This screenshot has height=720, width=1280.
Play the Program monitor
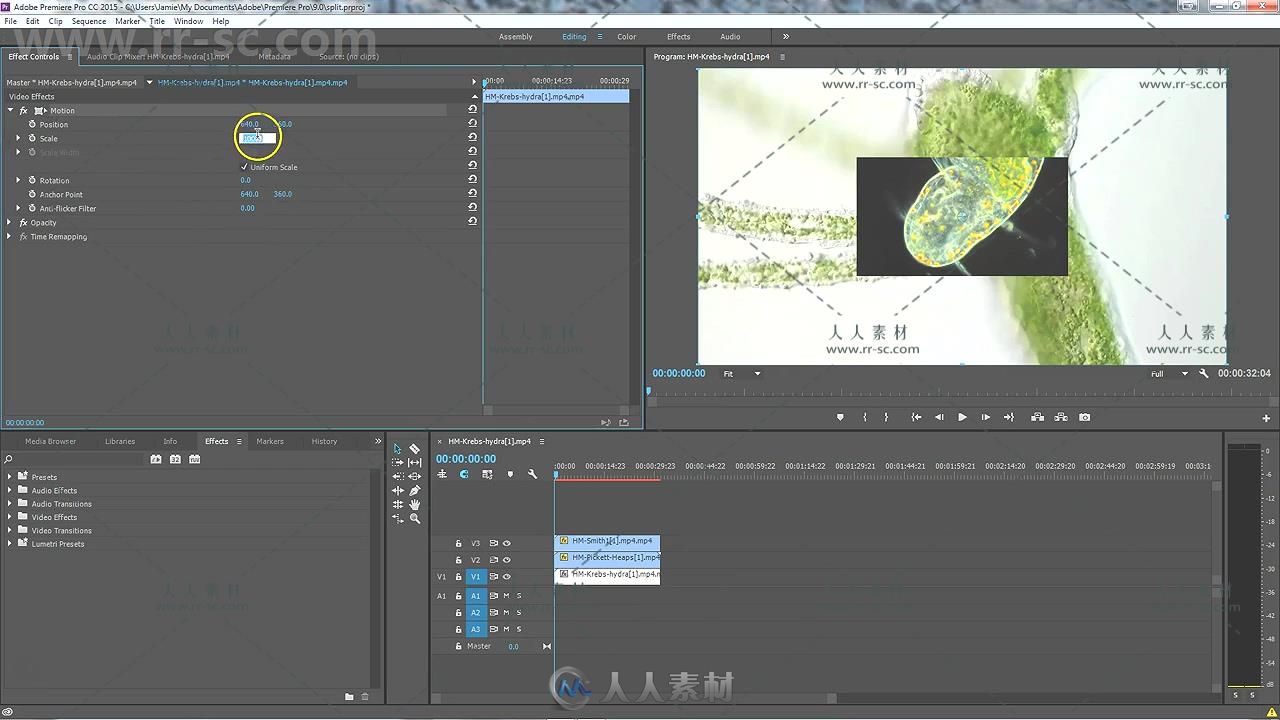(x=962, y=417)
